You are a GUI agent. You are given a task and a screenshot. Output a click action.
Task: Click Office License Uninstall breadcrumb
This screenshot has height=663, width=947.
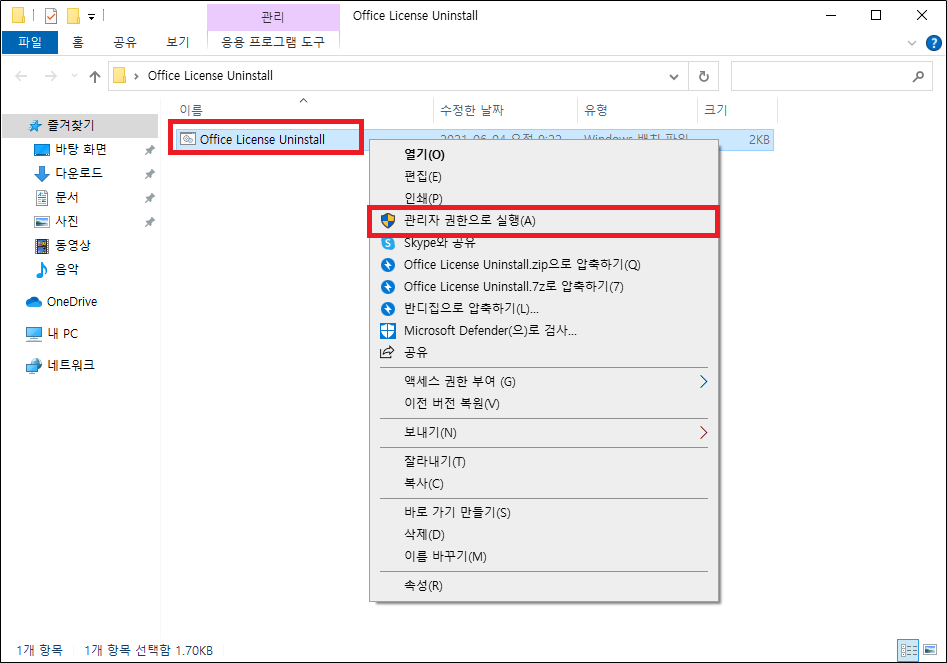[210, 76]
